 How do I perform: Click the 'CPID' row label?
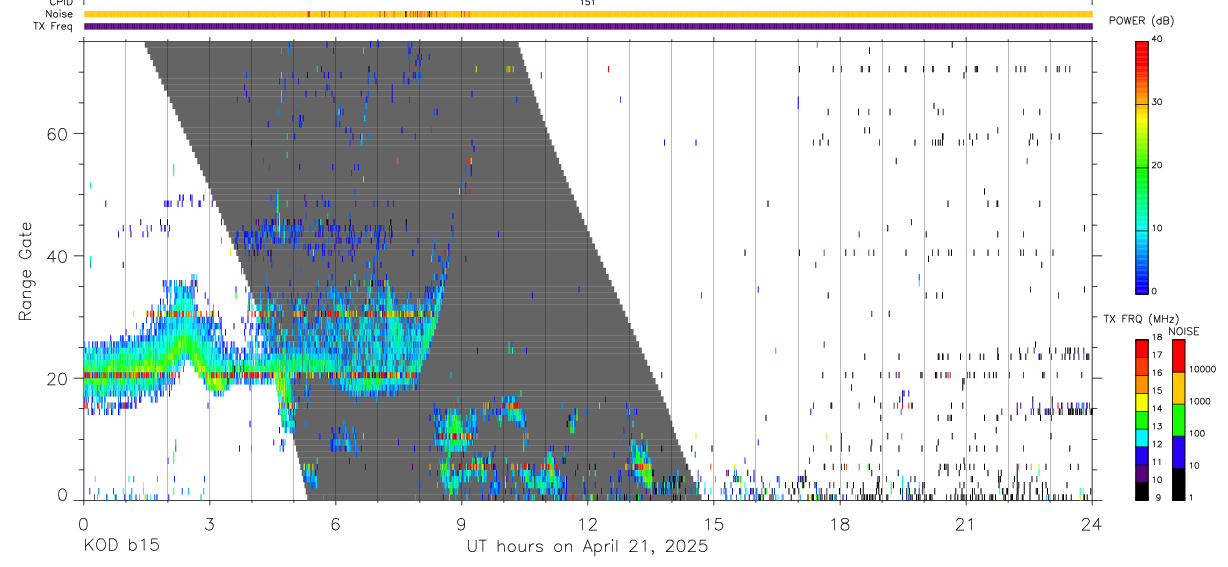62,3
